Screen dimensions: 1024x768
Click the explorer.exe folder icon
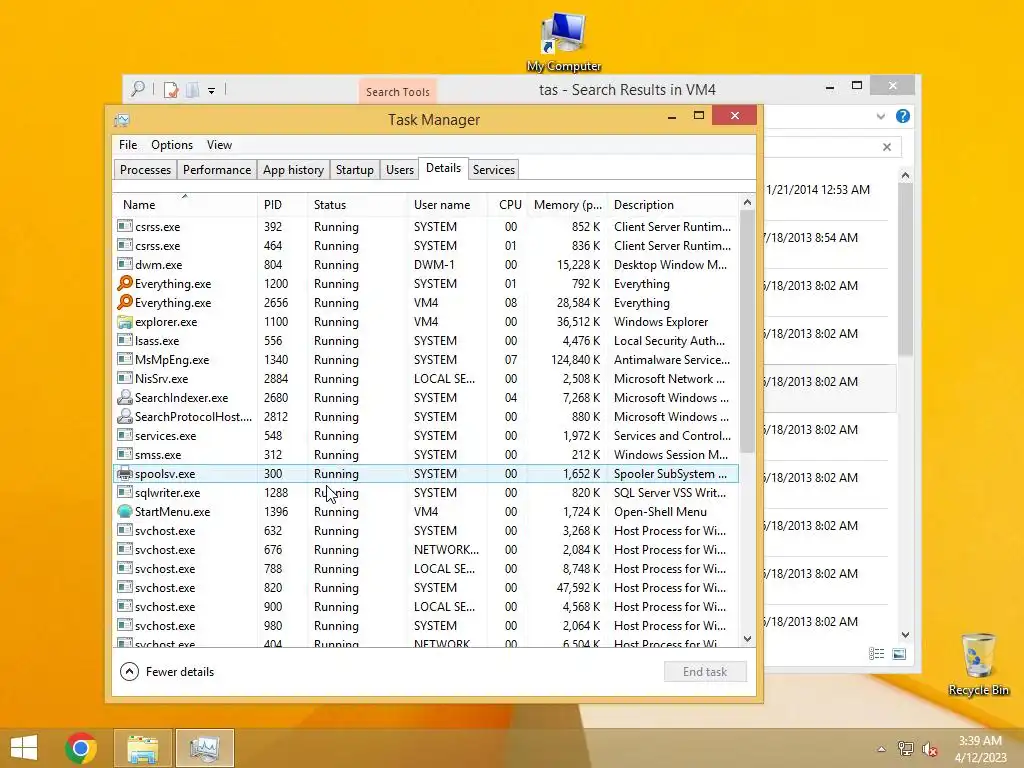tap(125, 321)
